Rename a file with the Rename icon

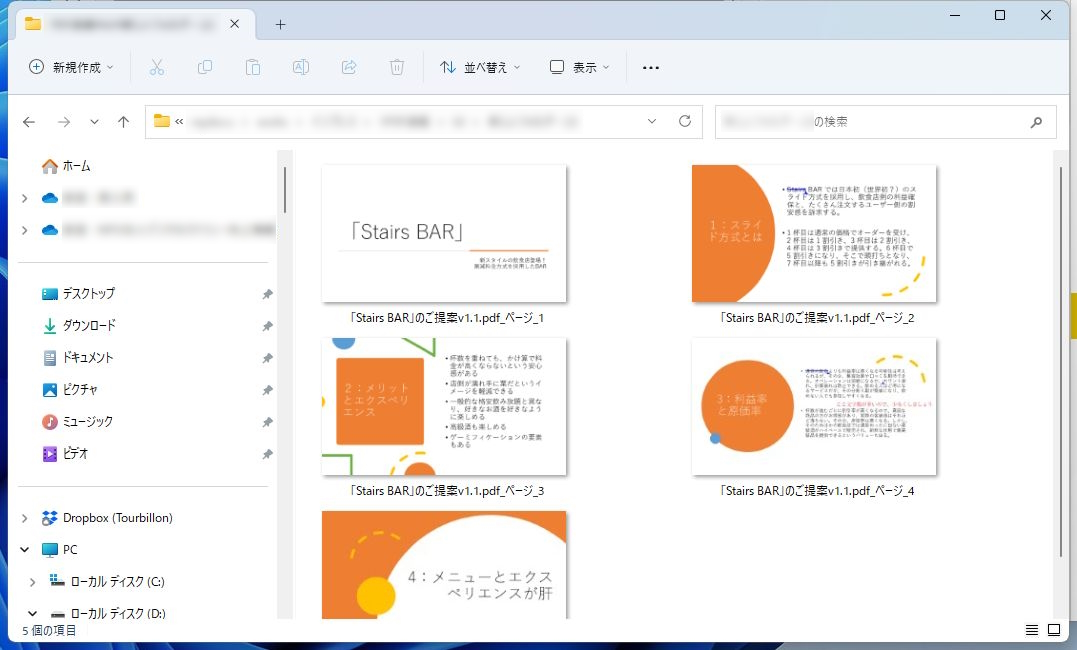point(300,67)
